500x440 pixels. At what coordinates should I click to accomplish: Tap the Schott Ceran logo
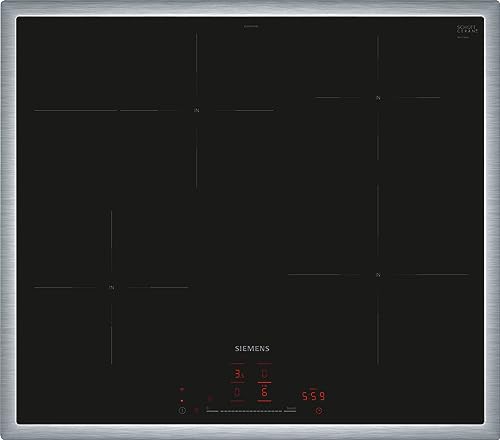(467, 29)
